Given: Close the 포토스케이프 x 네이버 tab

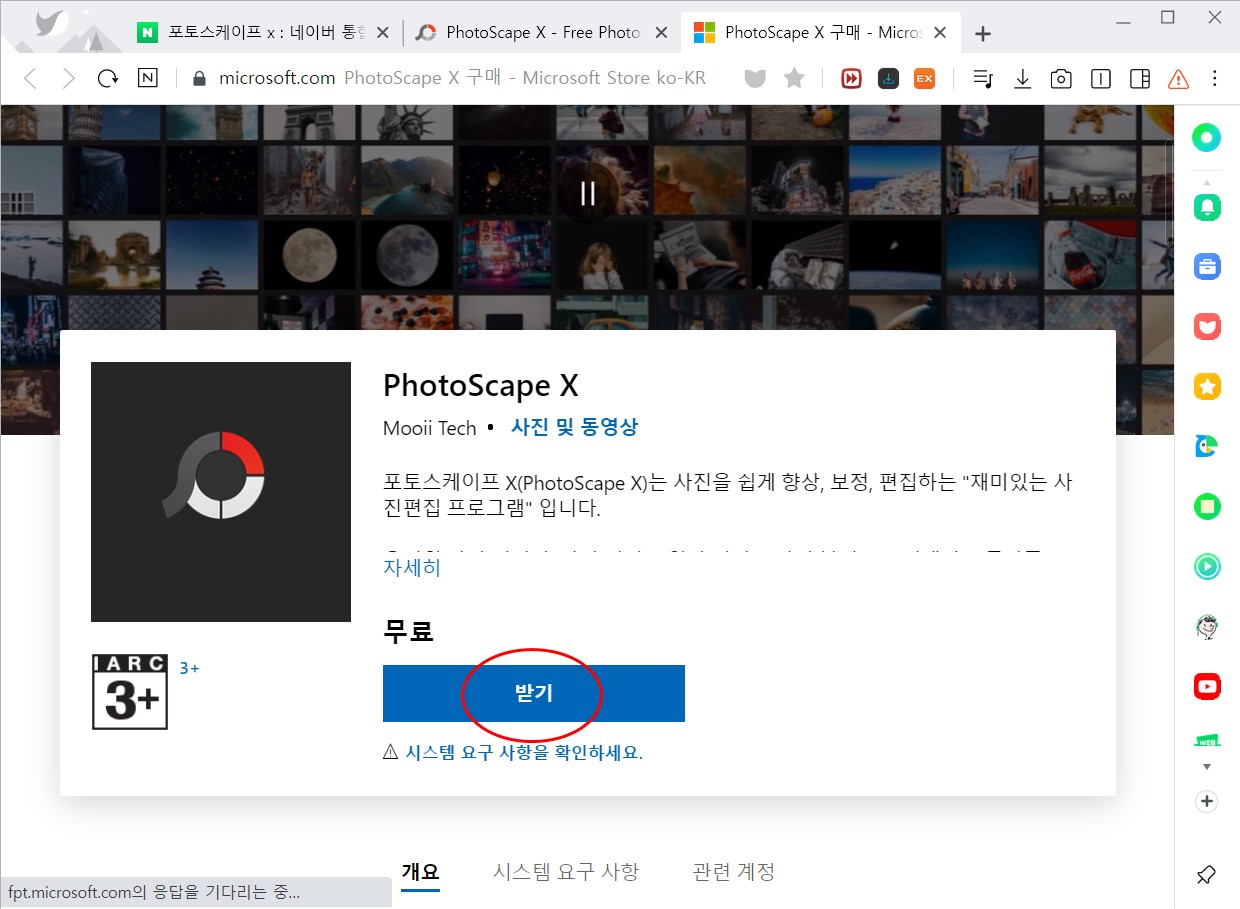Looking at the screenshot, I should coord(382,33).
